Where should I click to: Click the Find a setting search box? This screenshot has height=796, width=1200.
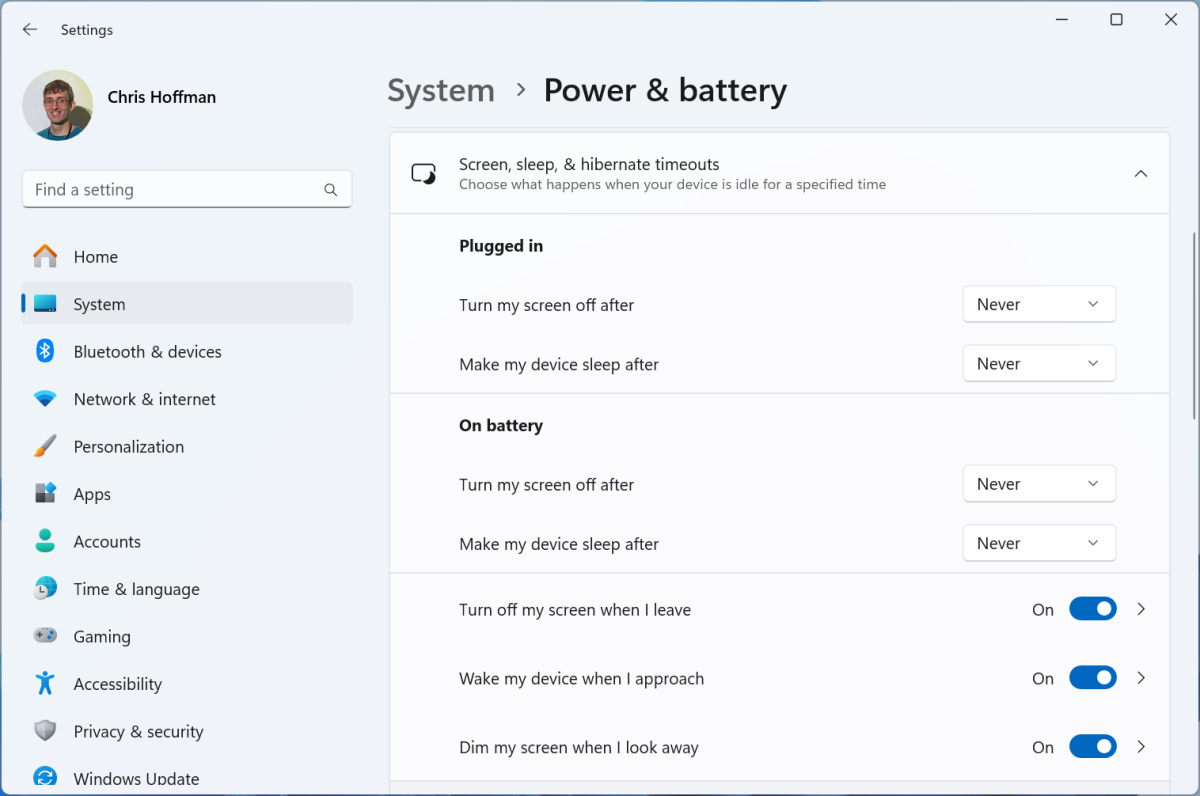[175, 190]
